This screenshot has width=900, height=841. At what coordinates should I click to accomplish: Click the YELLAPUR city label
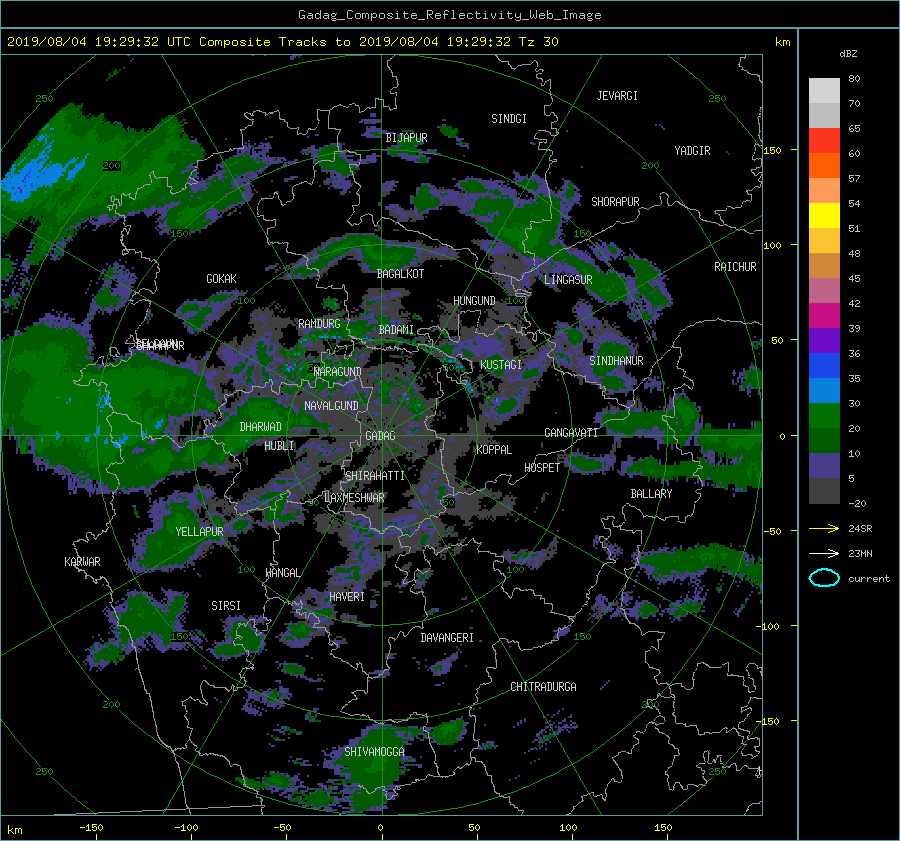(199, 532)
